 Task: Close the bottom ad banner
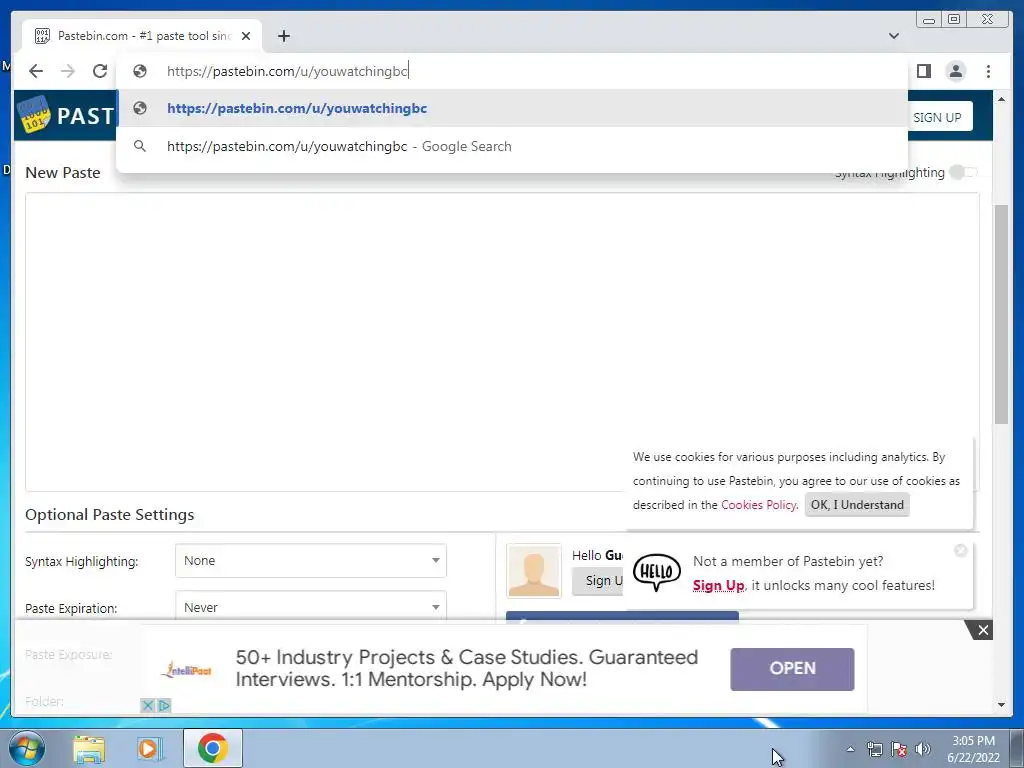click(x=982, y=630)
